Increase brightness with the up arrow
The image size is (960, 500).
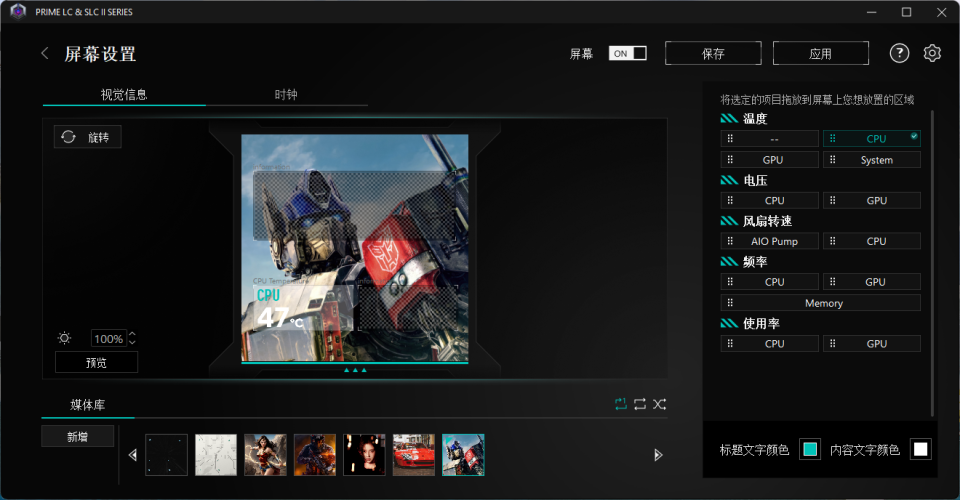132,334
